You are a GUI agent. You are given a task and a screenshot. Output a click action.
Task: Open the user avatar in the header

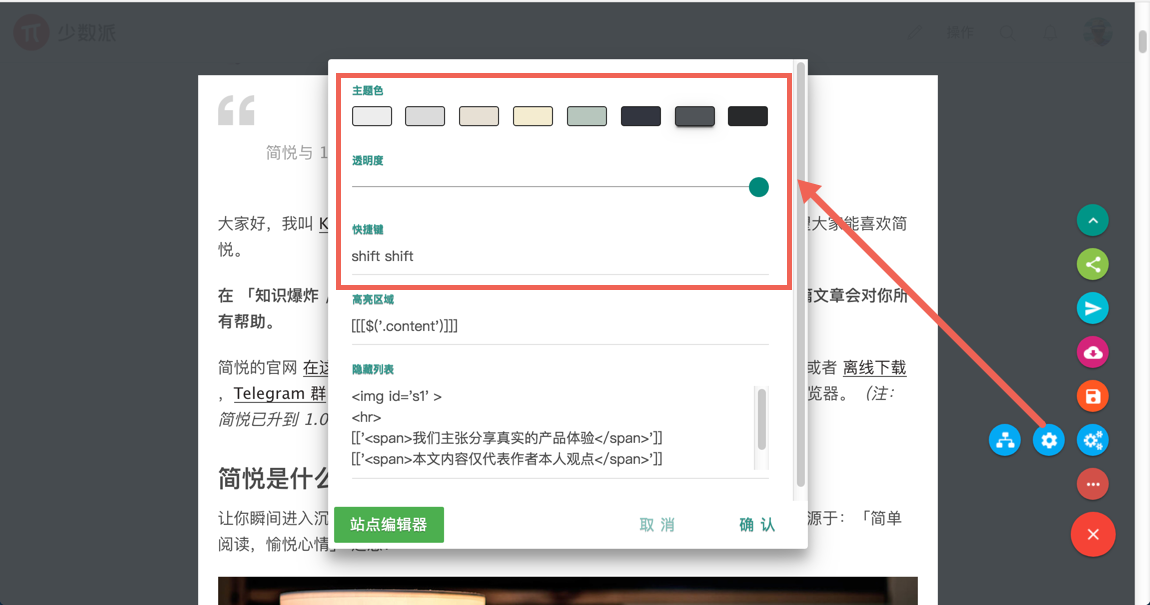coord(1098,32)
